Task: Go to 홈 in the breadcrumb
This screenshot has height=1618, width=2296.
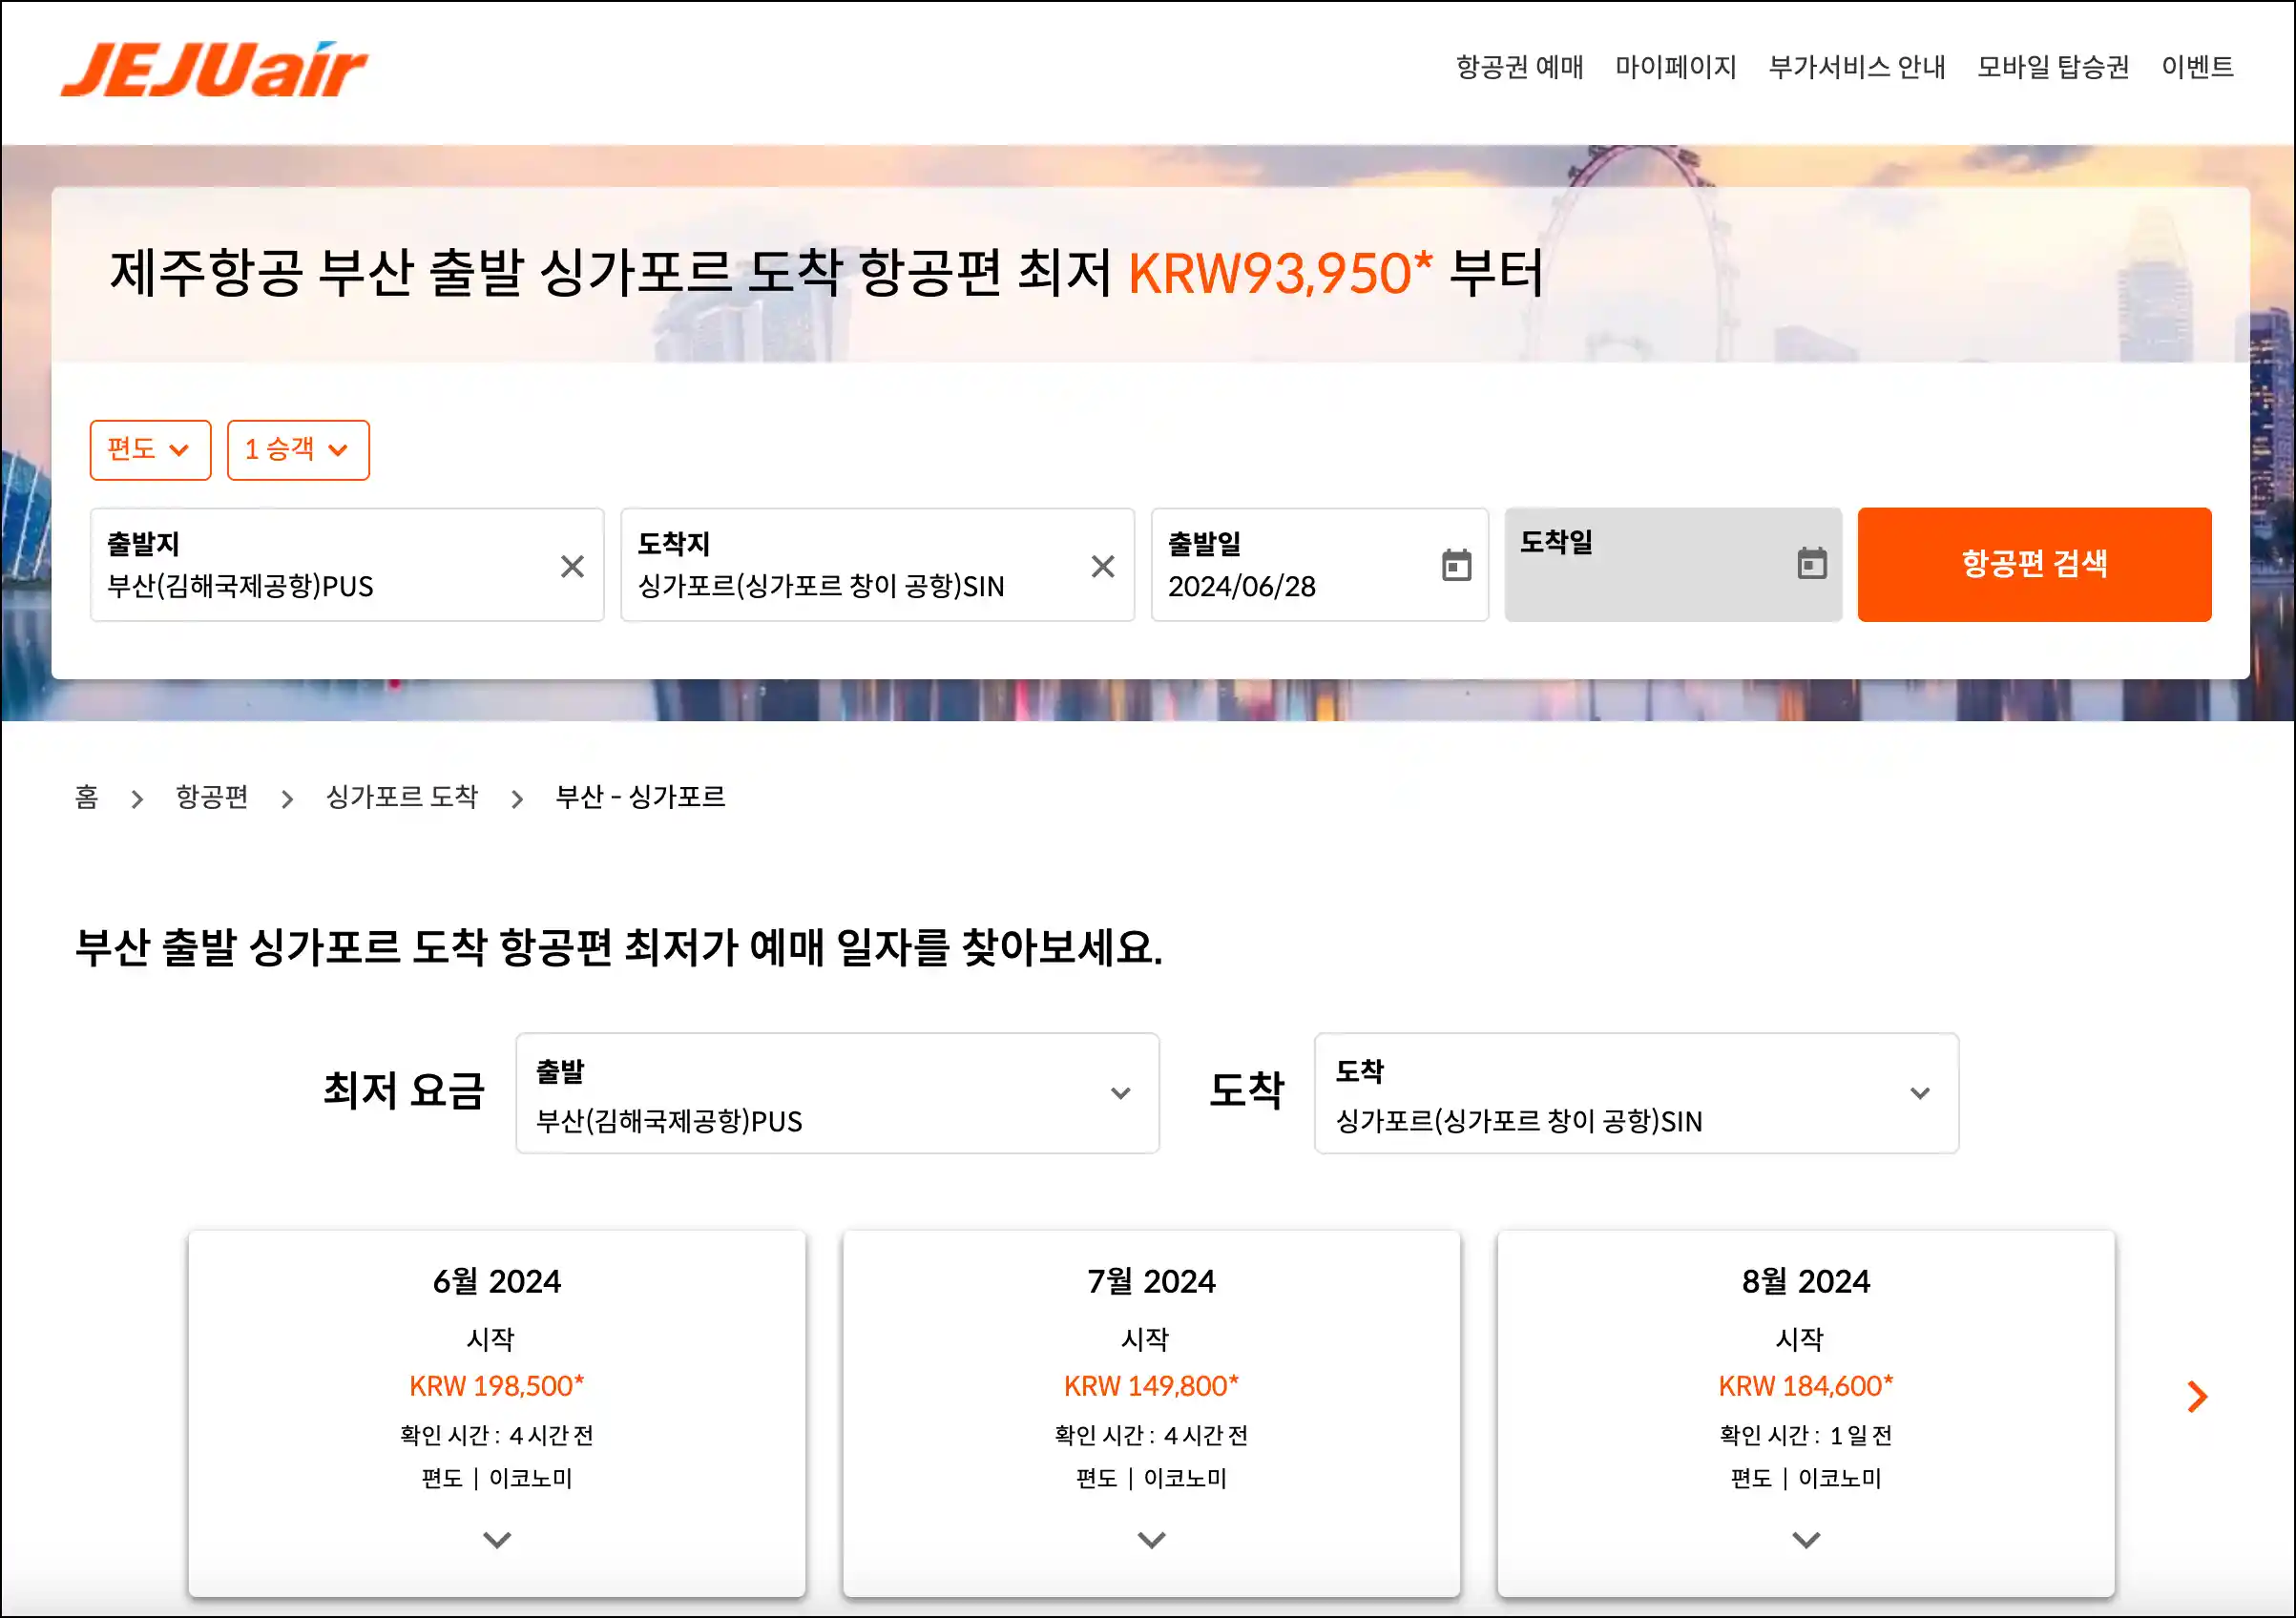Action: [87, 797]
